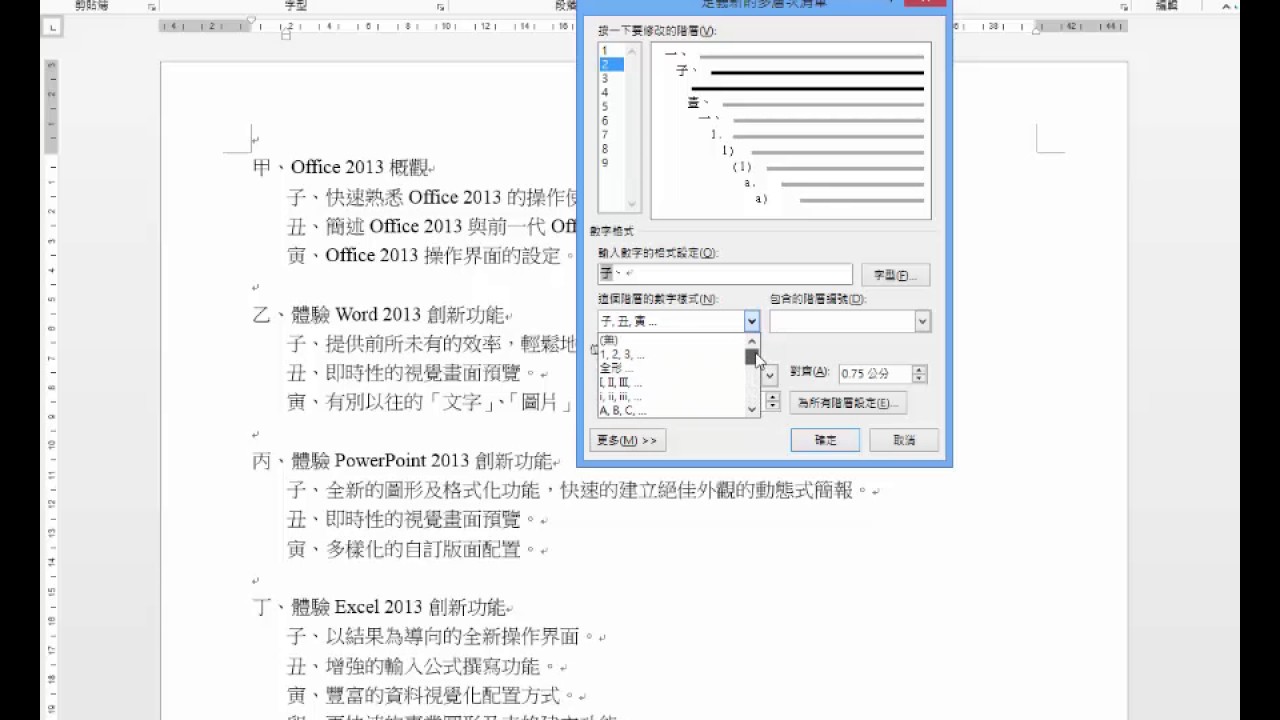Select left indent box marker on ruler
Screen dimensions: 1280x720
click(x=286, y=36)
